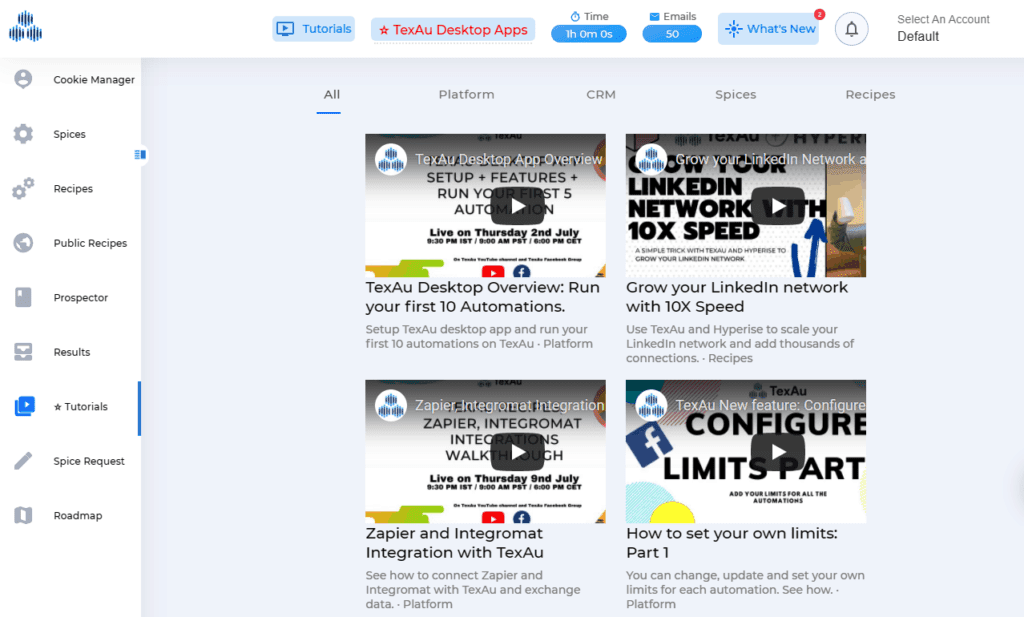Play the Zapier Integromat Integration video
The height and width of the screenshot is (617, 1024).
(517, 452)
